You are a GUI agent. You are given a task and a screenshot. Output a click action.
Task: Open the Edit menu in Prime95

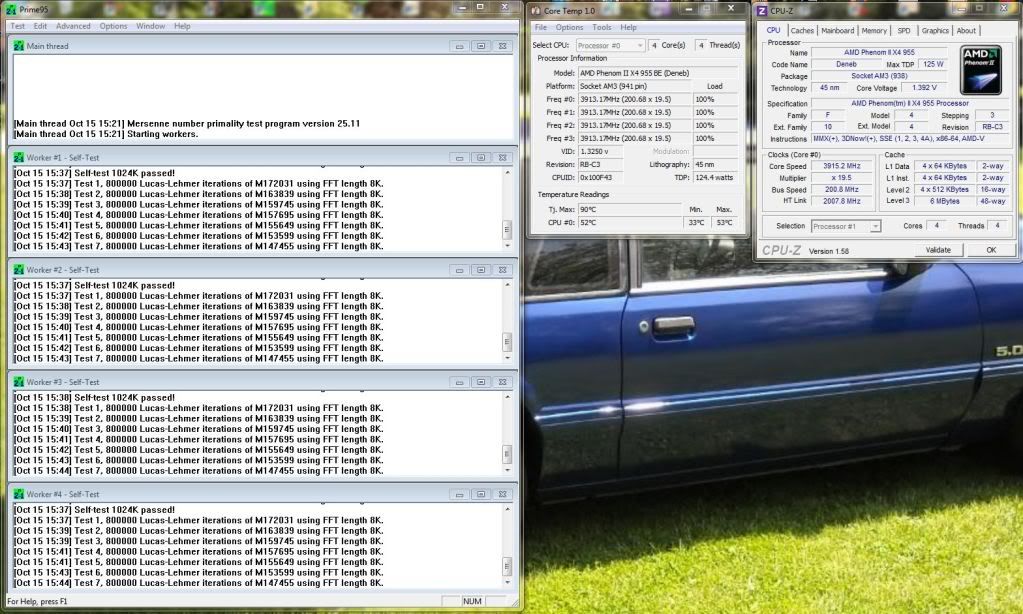[x=40, y=26]
